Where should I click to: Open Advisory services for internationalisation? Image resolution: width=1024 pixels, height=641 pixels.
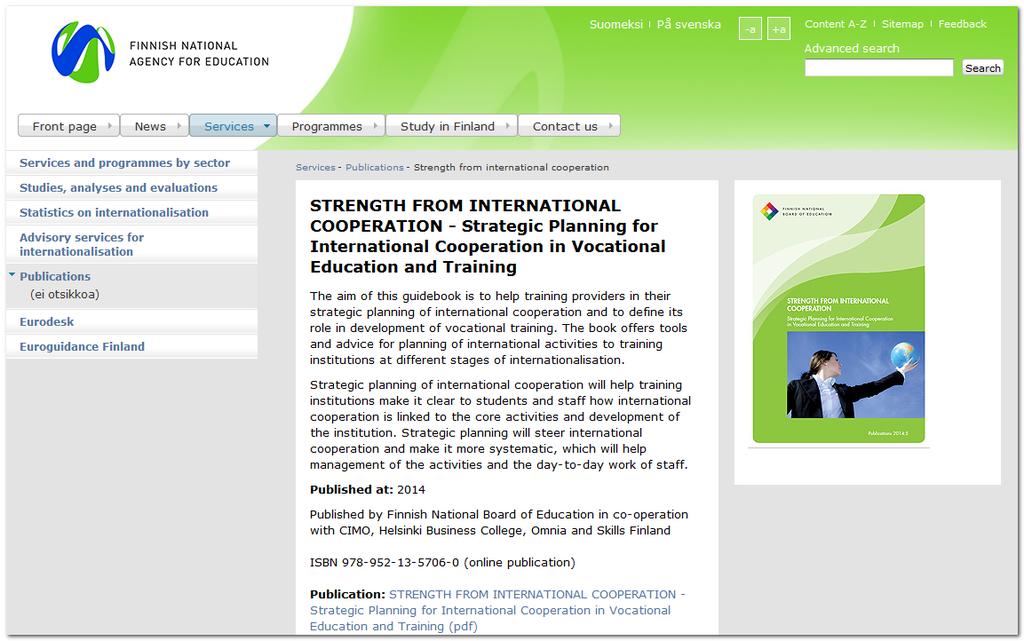click(82, 244)
